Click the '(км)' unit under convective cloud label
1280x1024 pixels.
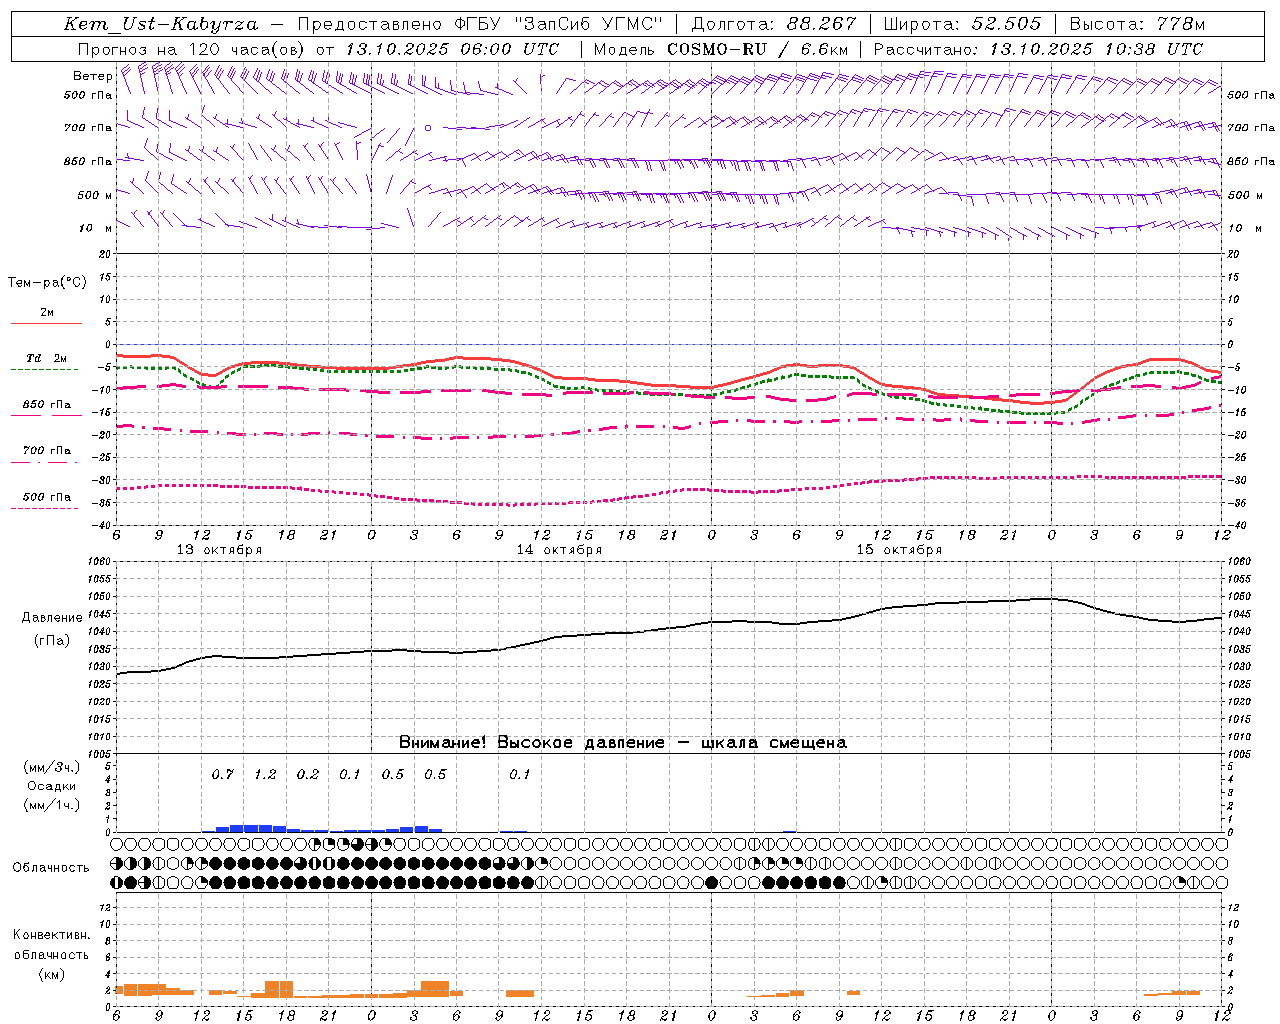(x=51, y=974)
